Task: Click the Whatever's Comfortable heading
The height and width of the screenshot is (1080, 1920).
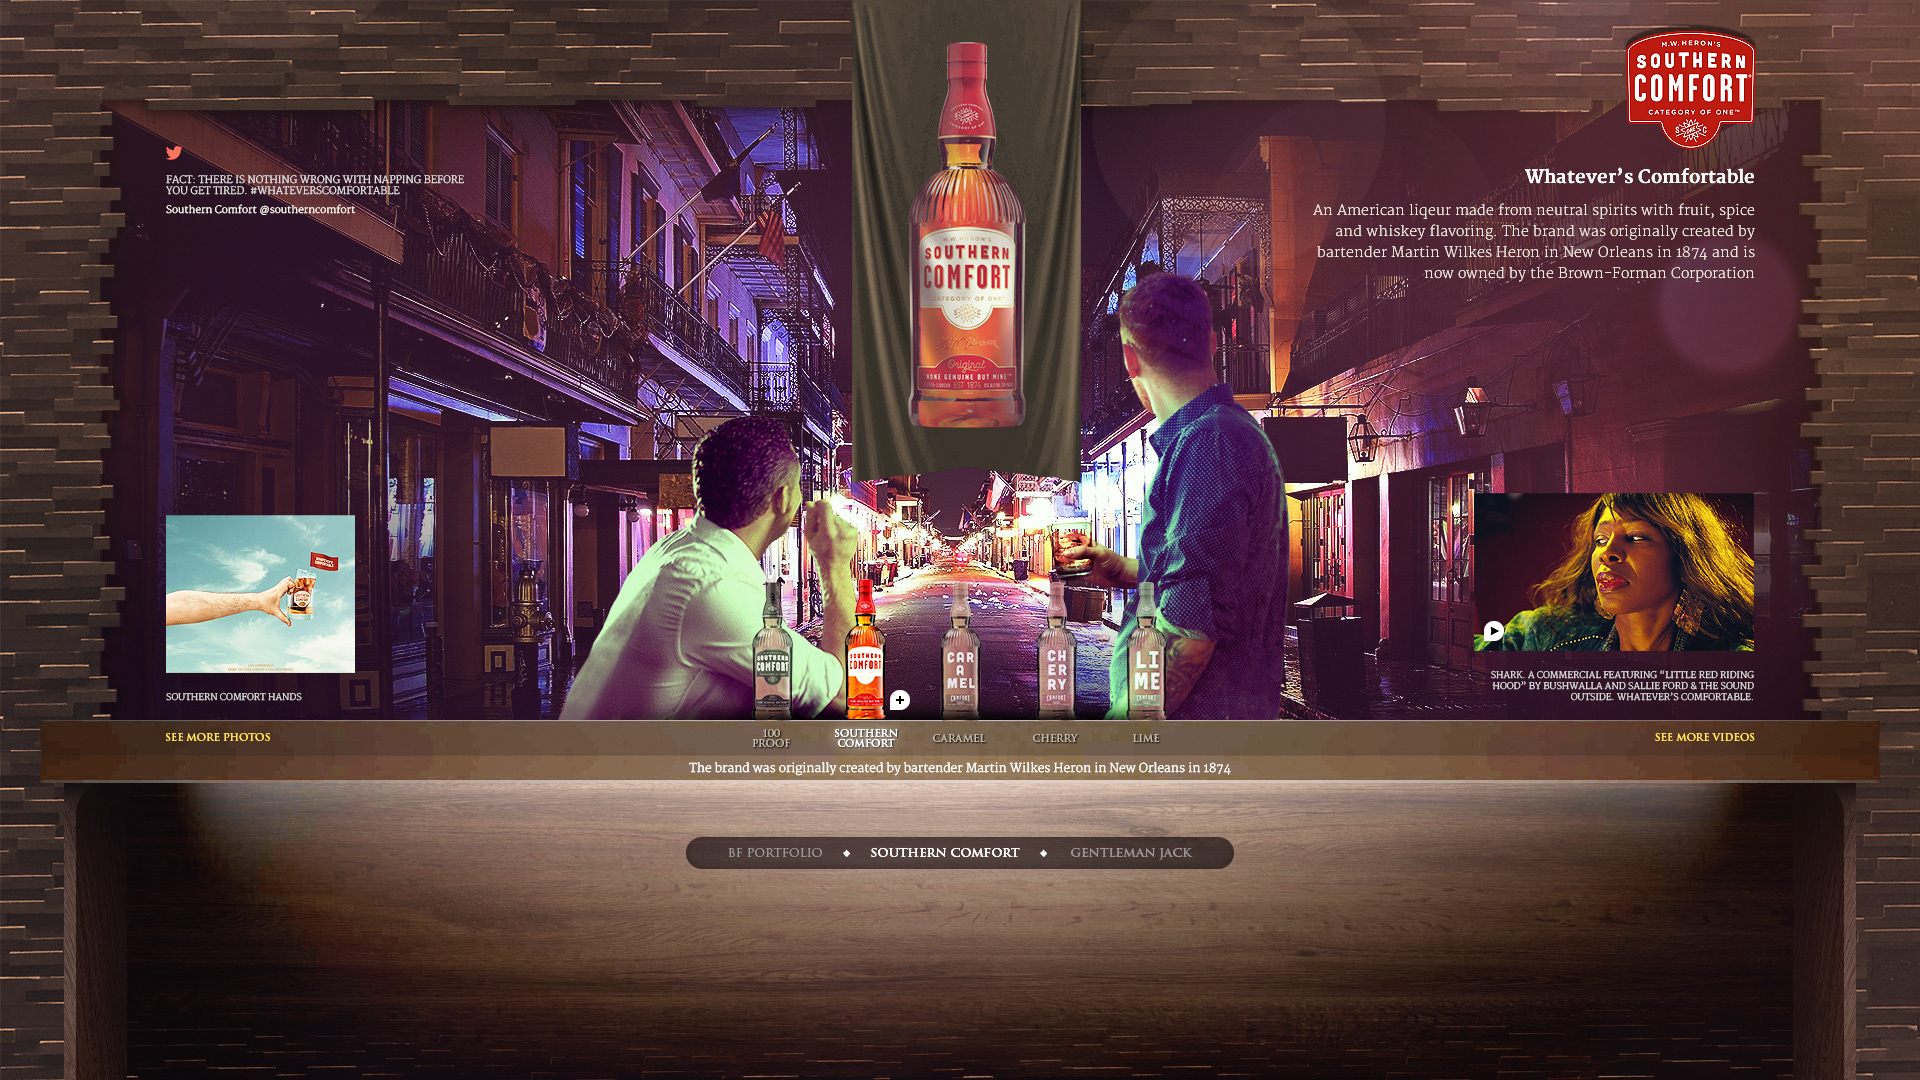Action: click(x=1639, y=177)
